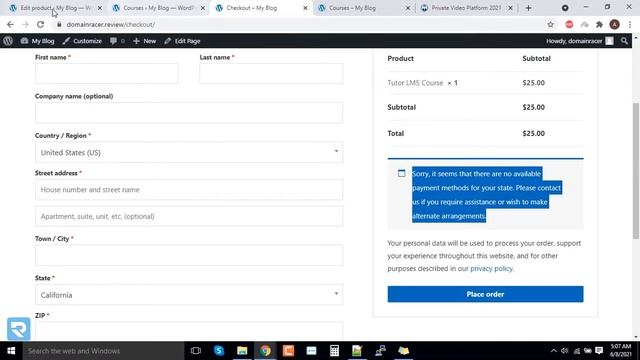Open a new browser tab
The width and height of the screenshot is (640, 360).
click(x=528, y=8)
